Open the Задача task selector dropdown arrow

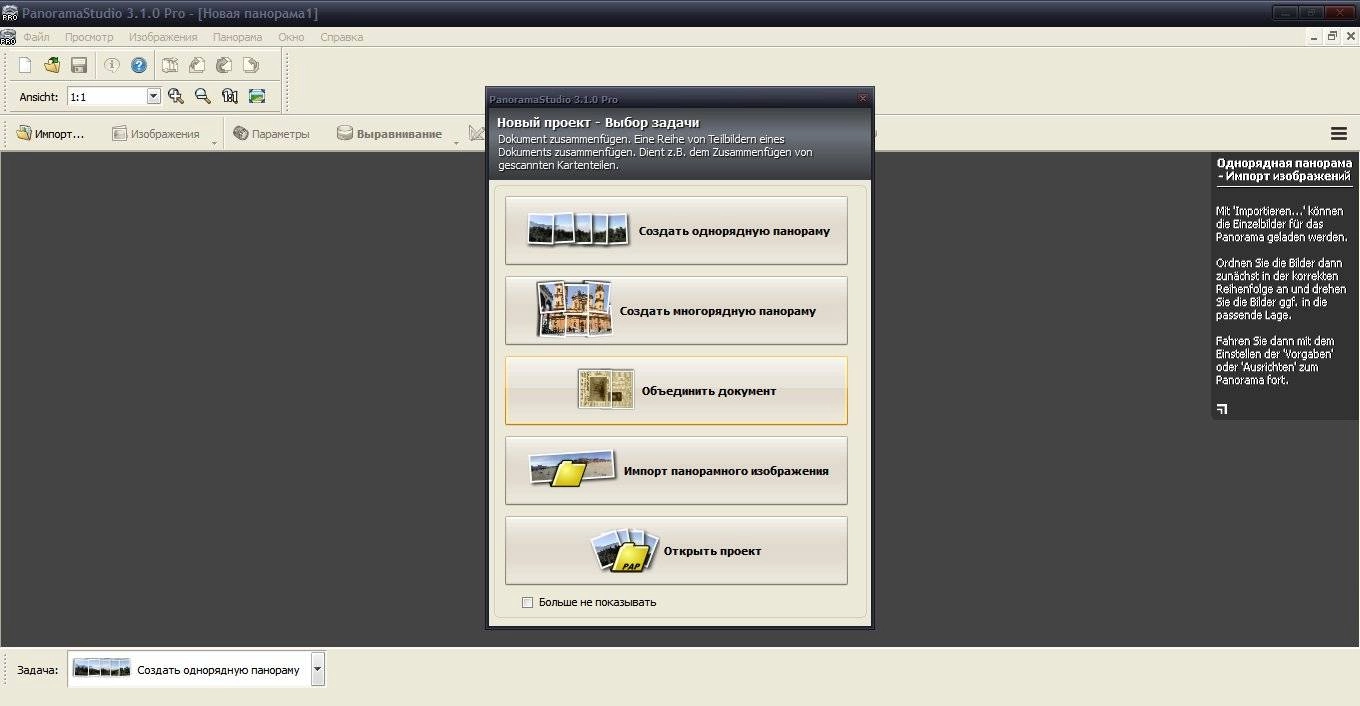click(318, 669)
